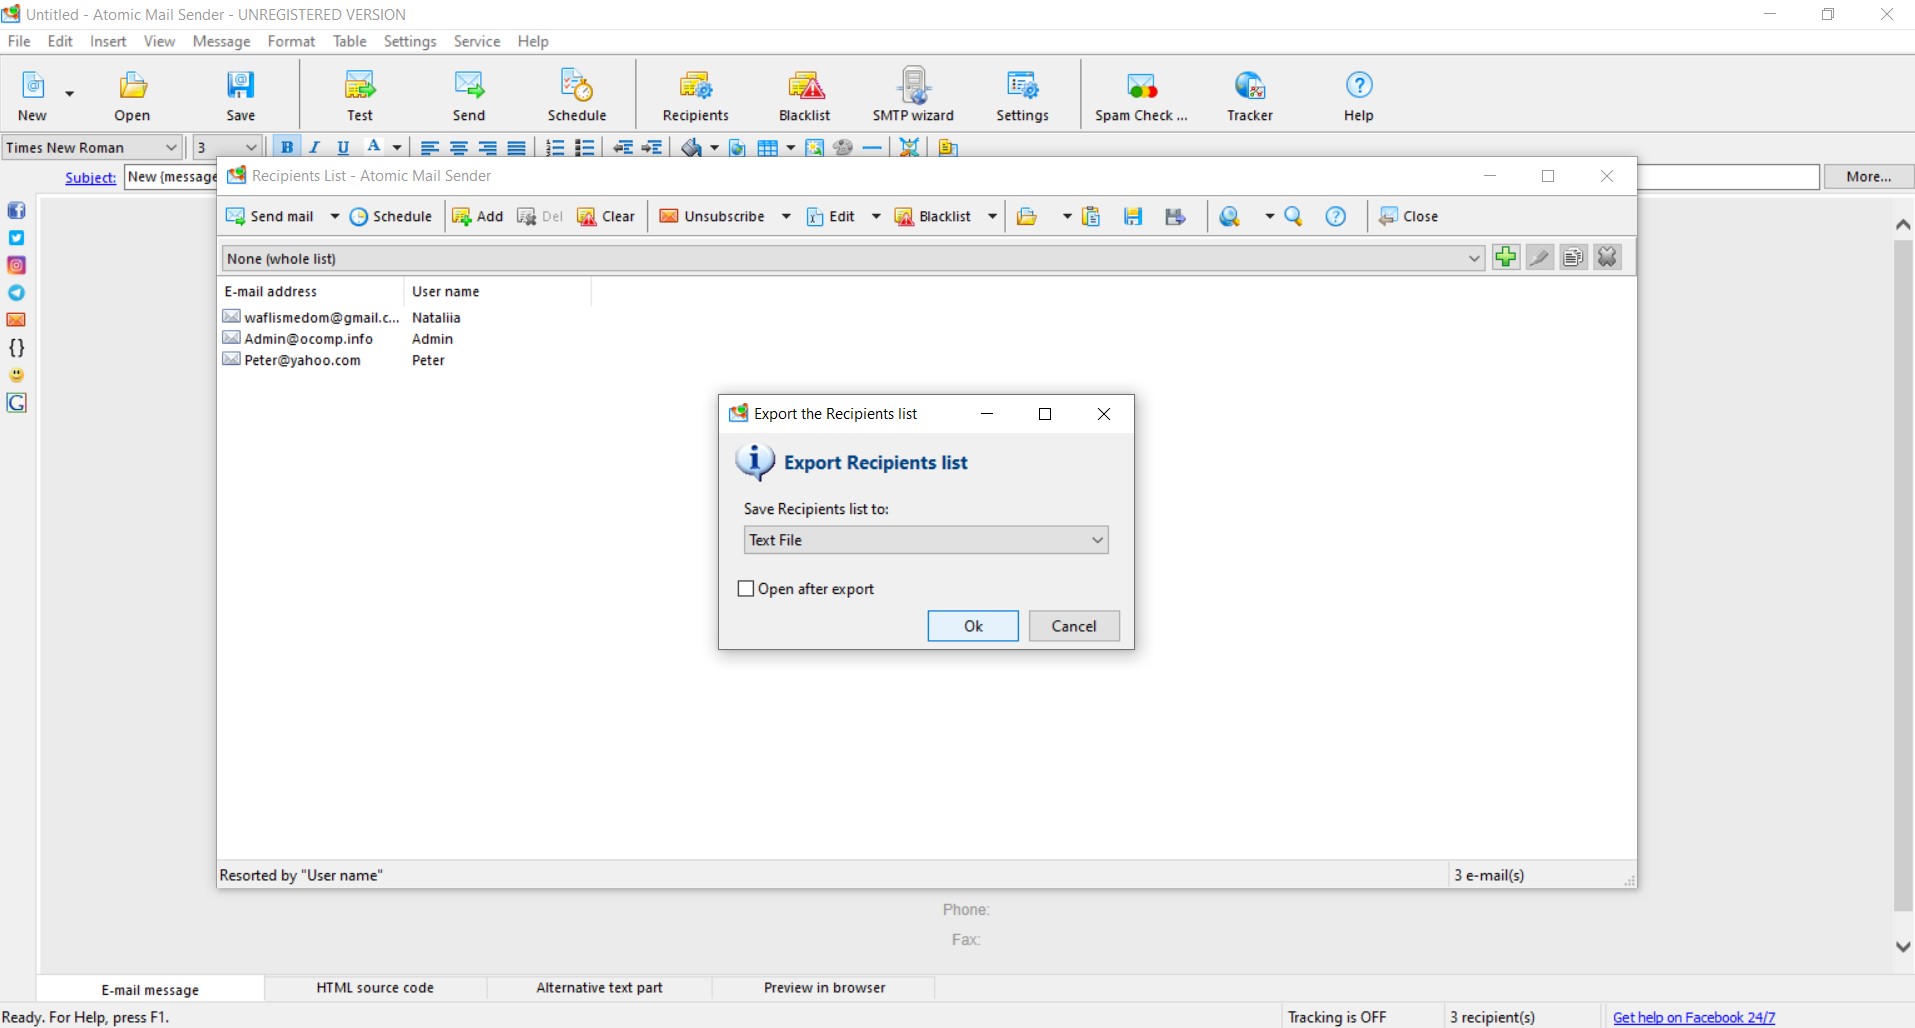Check the Open after export checkbox

pos(745,589)
